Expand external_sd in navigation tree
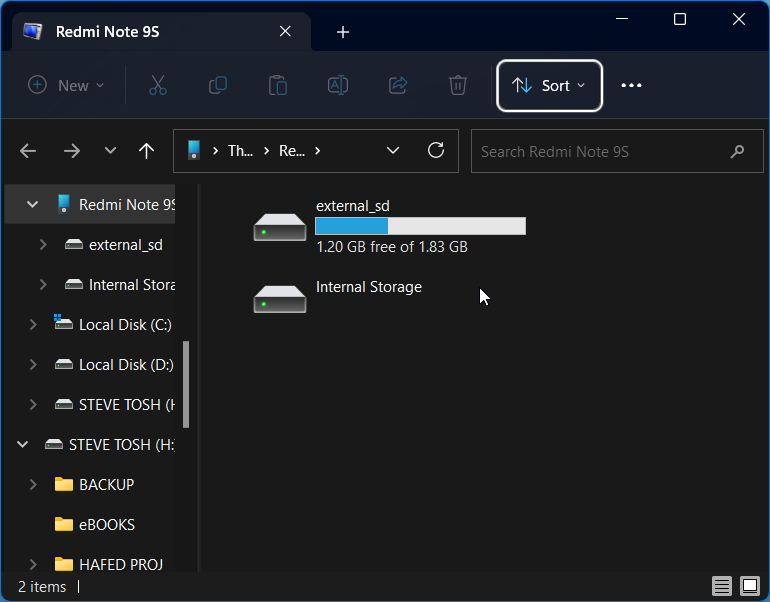The image size is (770, 602). 43,245
